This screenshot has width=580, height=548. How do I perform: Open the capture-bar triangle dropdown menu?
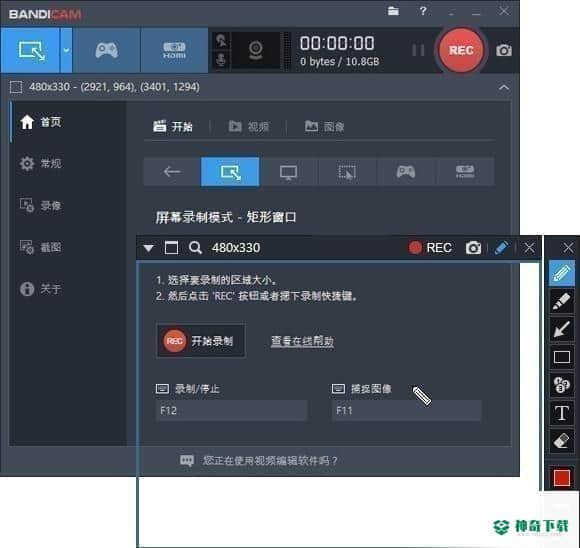point(149,248)
